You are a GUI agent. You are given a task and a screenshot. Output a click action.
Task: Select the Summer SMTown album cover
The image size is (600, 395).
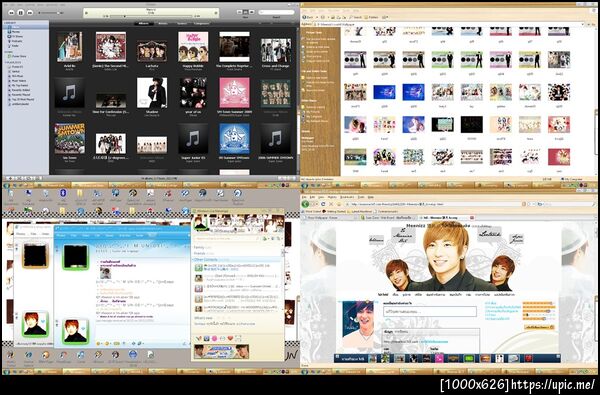click(69, 139)
